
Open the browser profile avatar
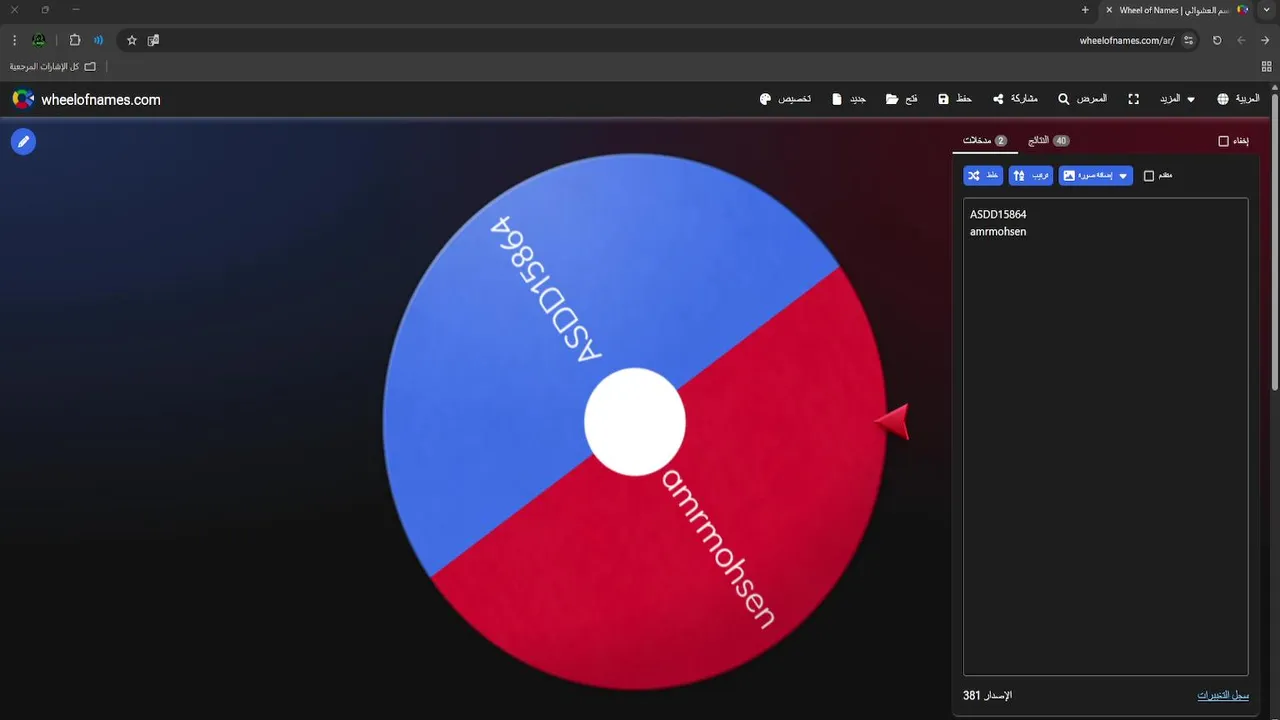pyautogui.click(x=38, y=40)
